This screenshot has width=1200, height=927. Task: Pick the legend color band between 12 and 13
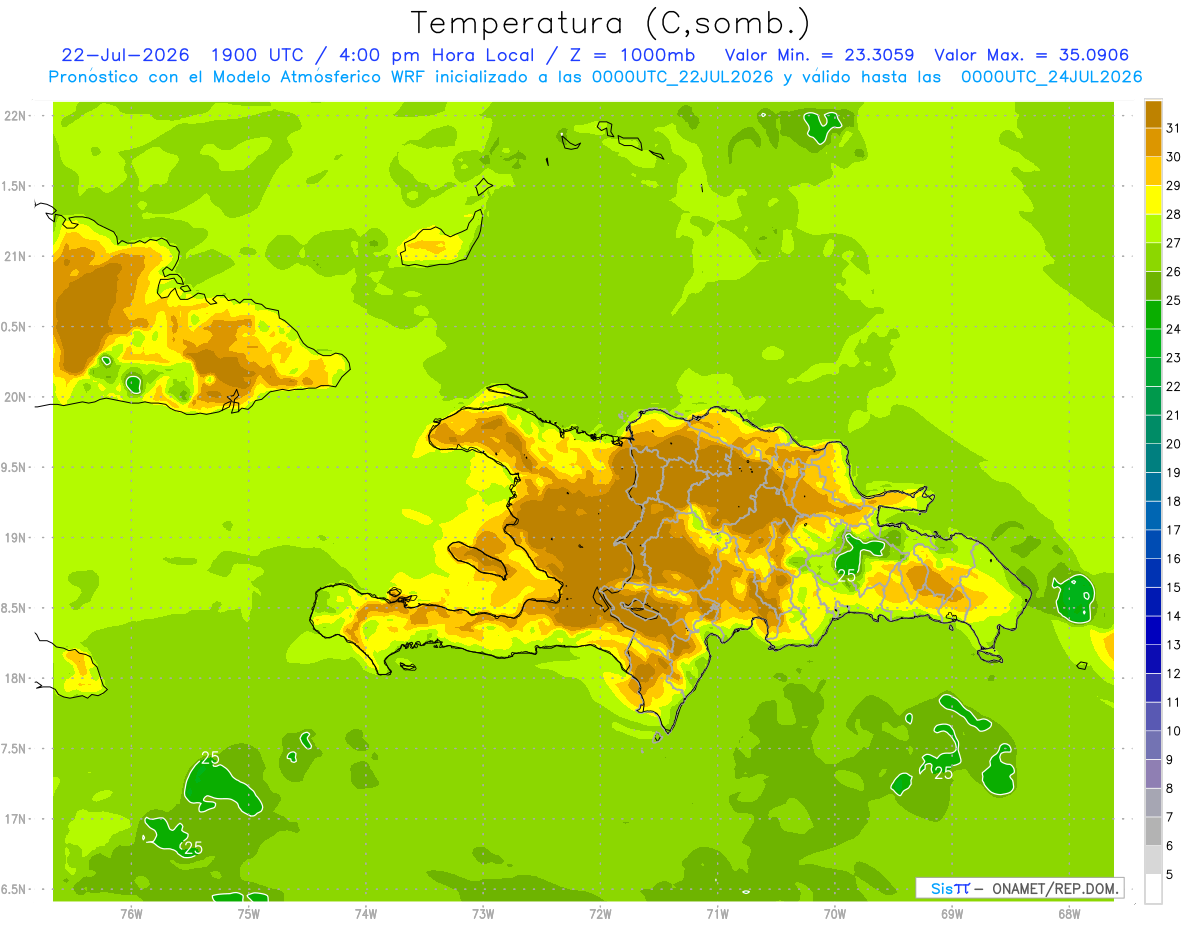pyautogui.click(x=1153, y=659)
